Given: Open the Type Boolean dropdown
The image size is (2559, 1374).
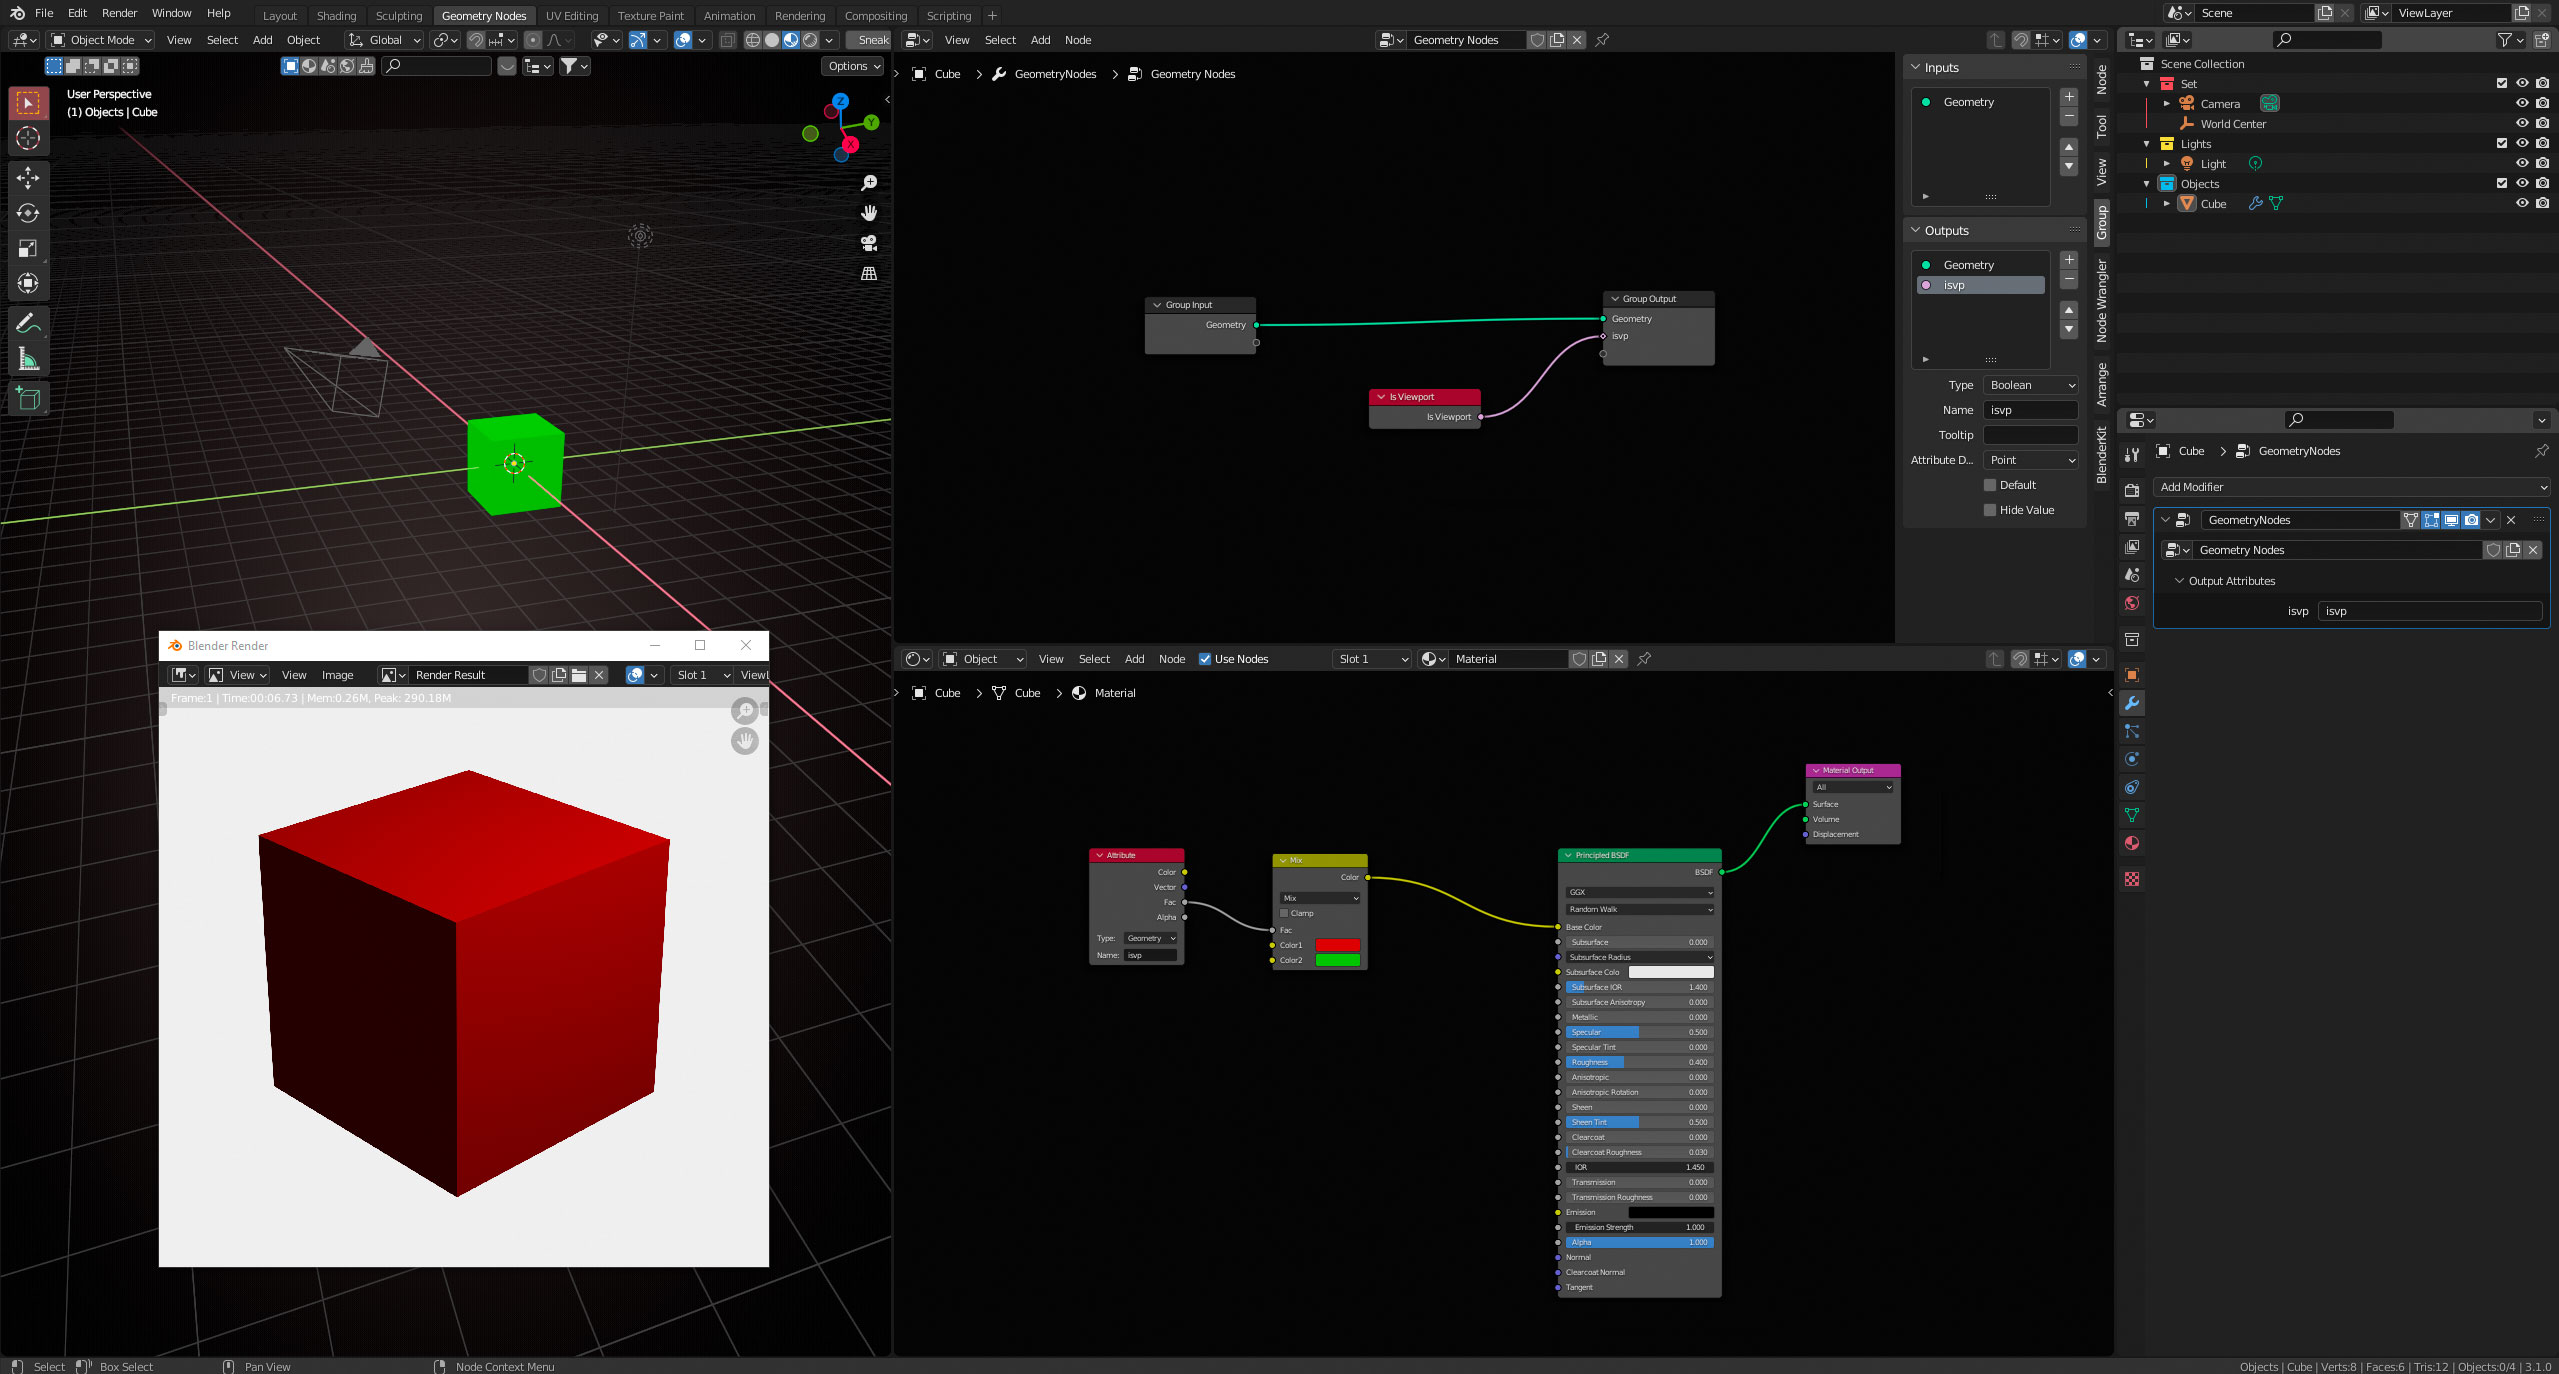Looking at the screenshot, I should 2030,385.
